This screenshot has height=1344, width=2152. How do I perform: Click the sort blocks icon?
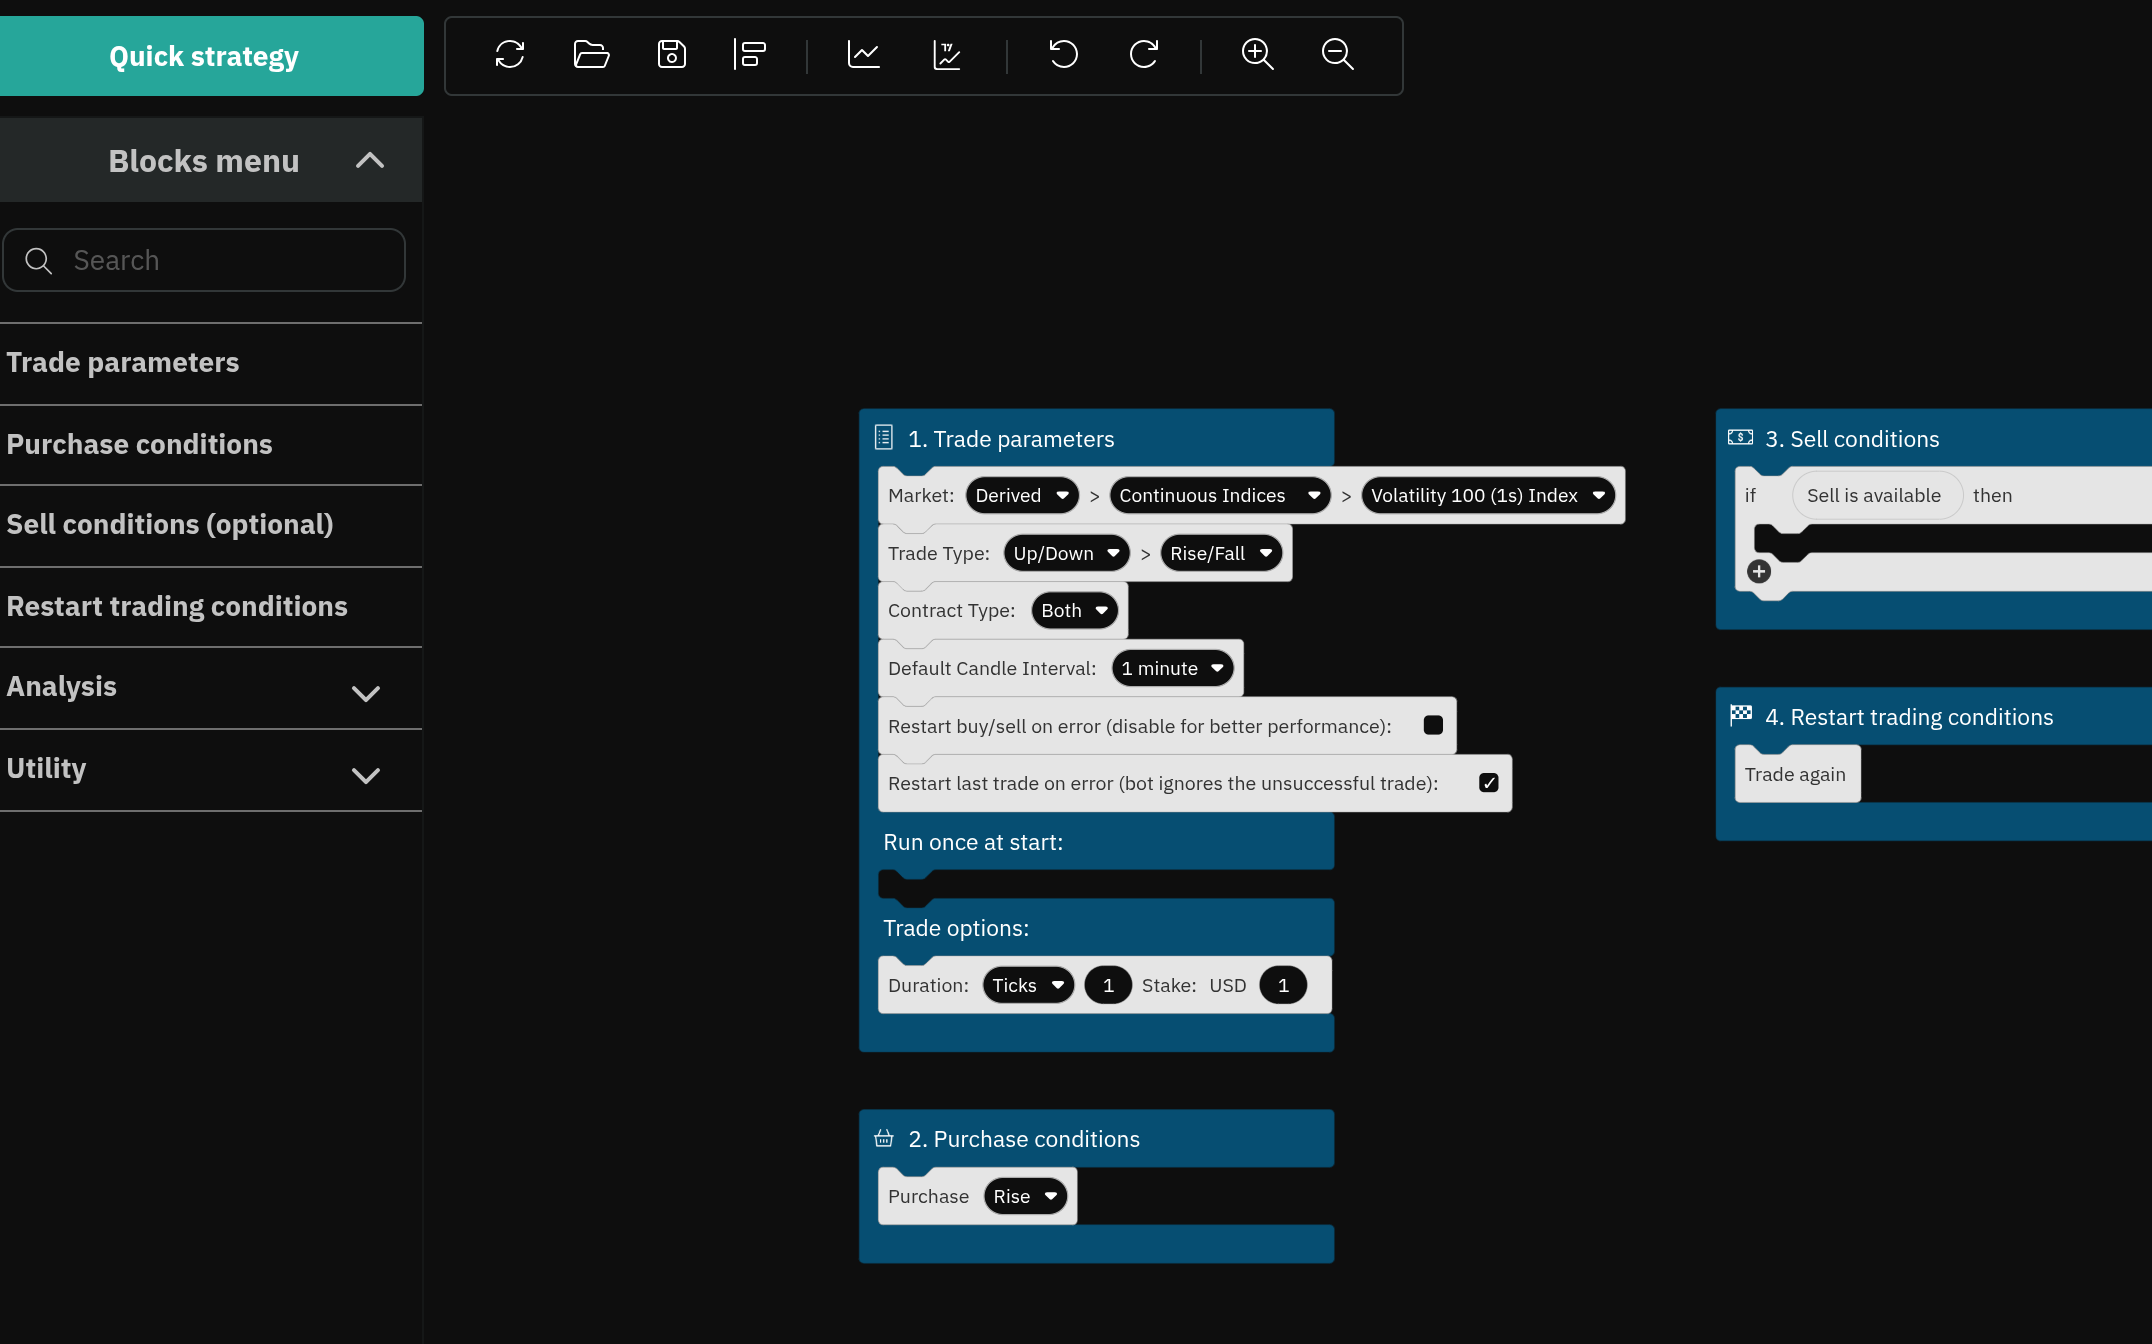pyautogui.click(x=749, y=54)
